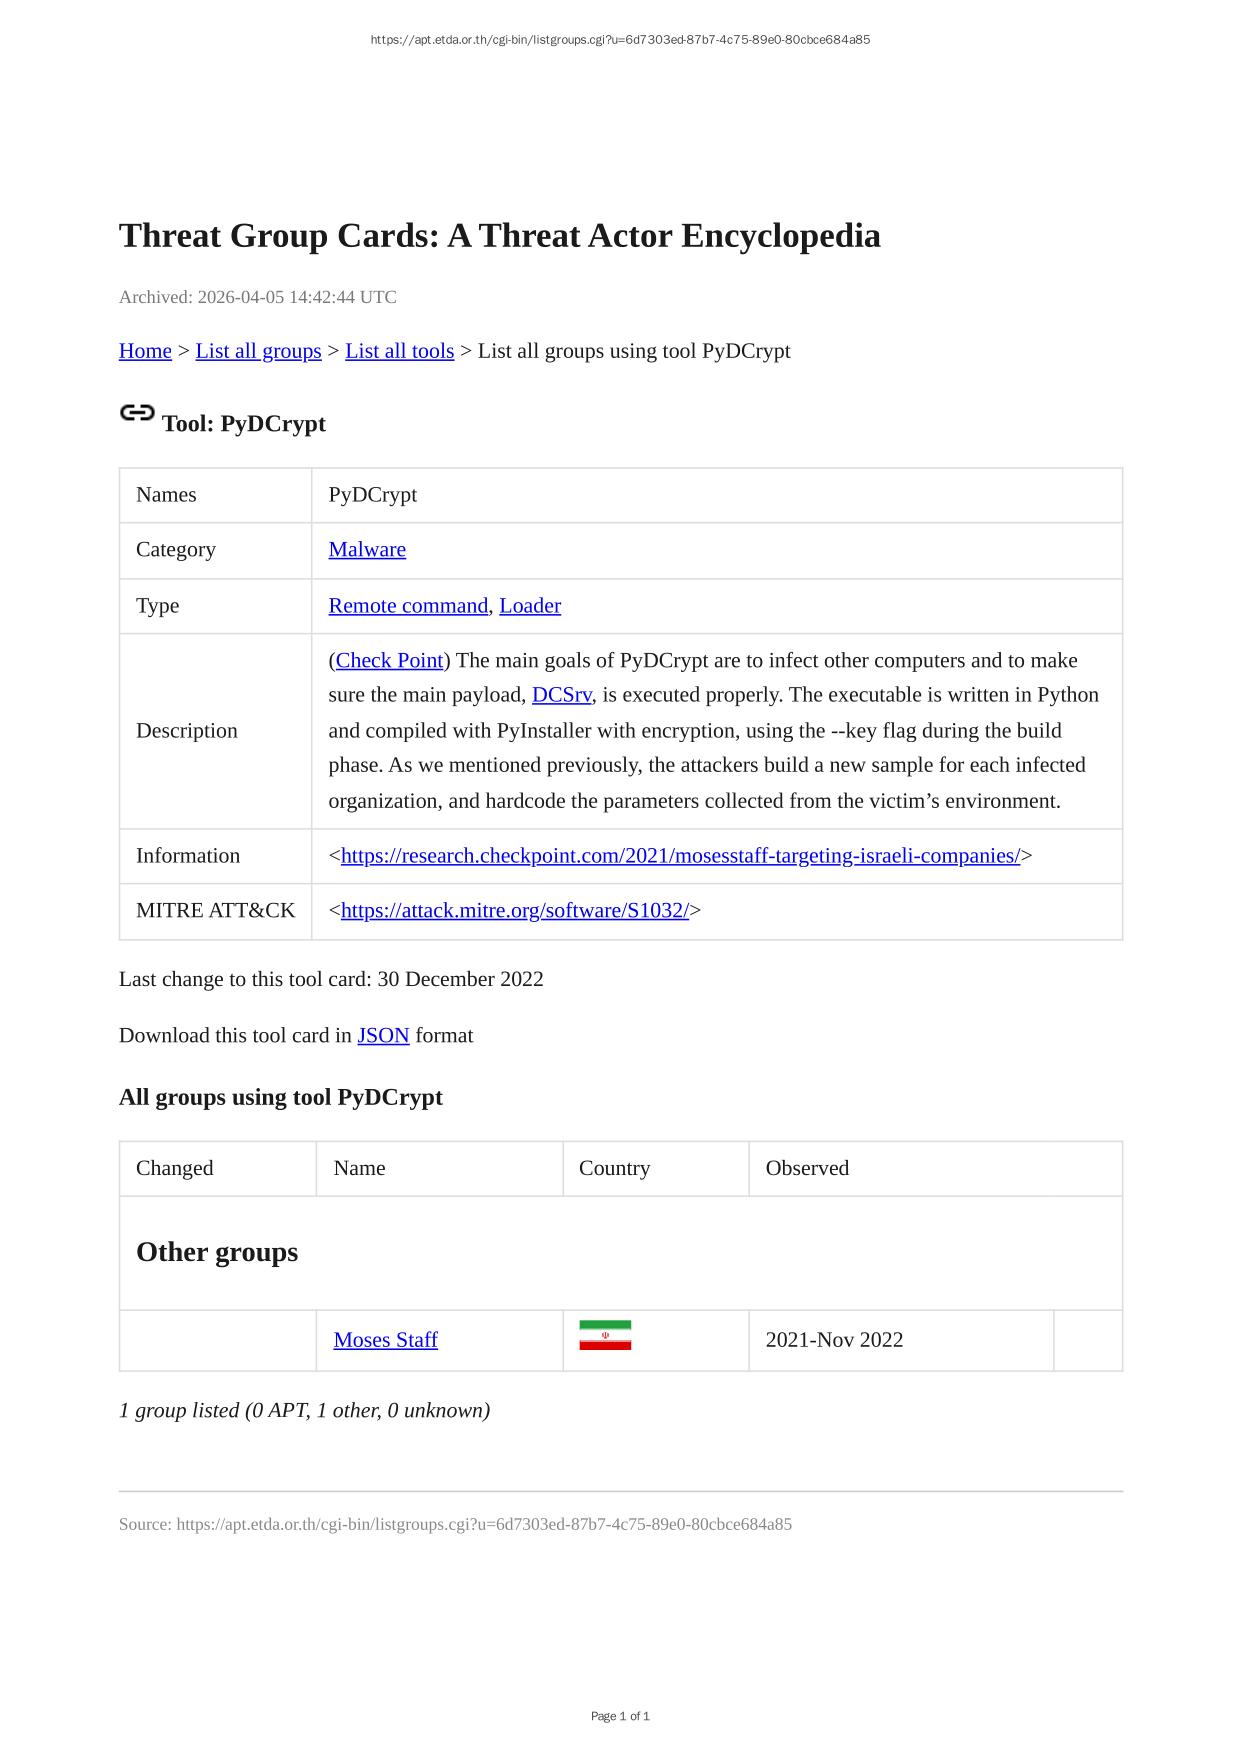Go to List all groups breadcrumb
This screenshot has height=1756, width=1242.
258,351
